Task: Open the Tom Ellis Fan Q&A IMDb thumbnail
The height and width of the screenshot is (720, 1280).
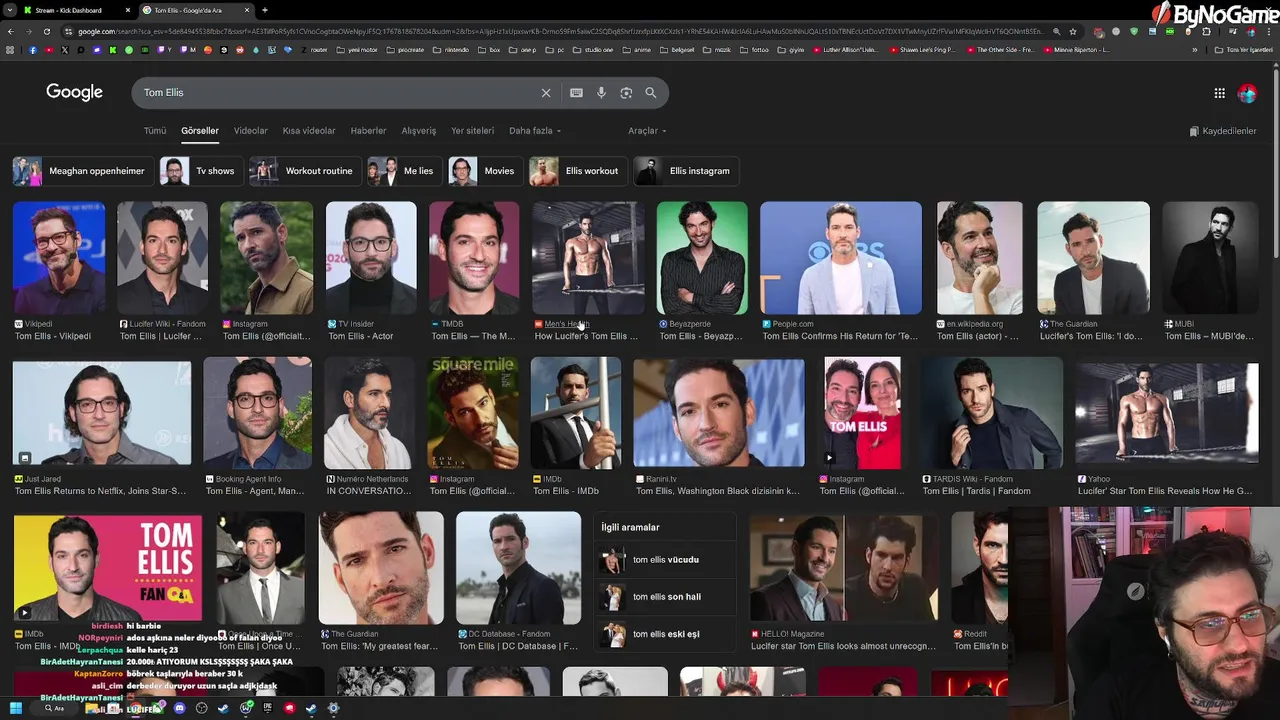Action: pyautogui.click(x=108, y=568)
